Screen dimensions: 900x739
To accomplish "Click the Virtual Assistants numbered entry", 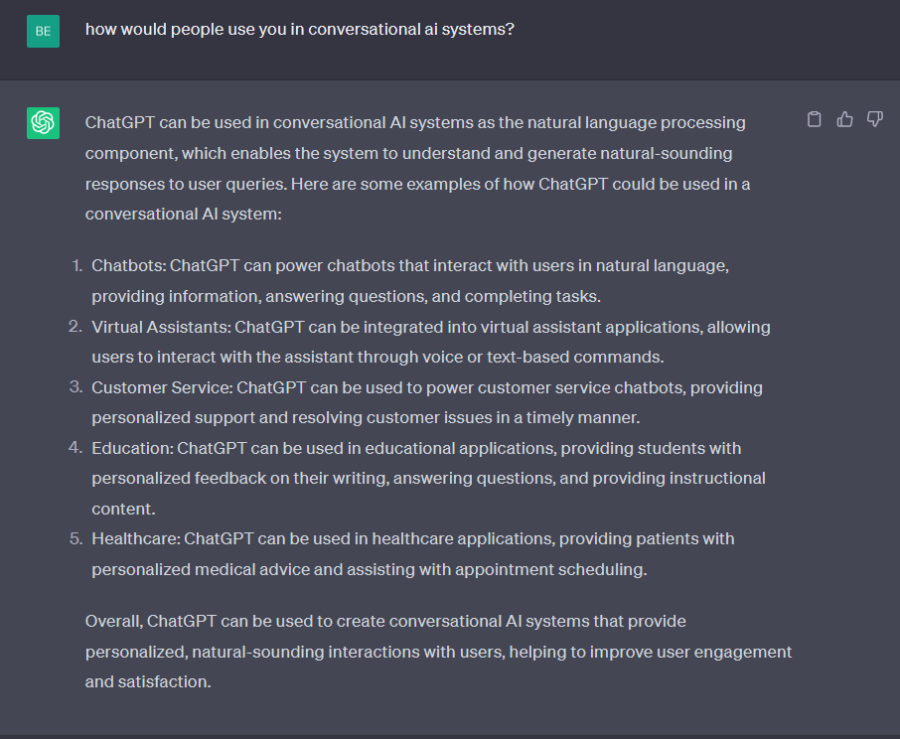I will click(x=430, y=340).
